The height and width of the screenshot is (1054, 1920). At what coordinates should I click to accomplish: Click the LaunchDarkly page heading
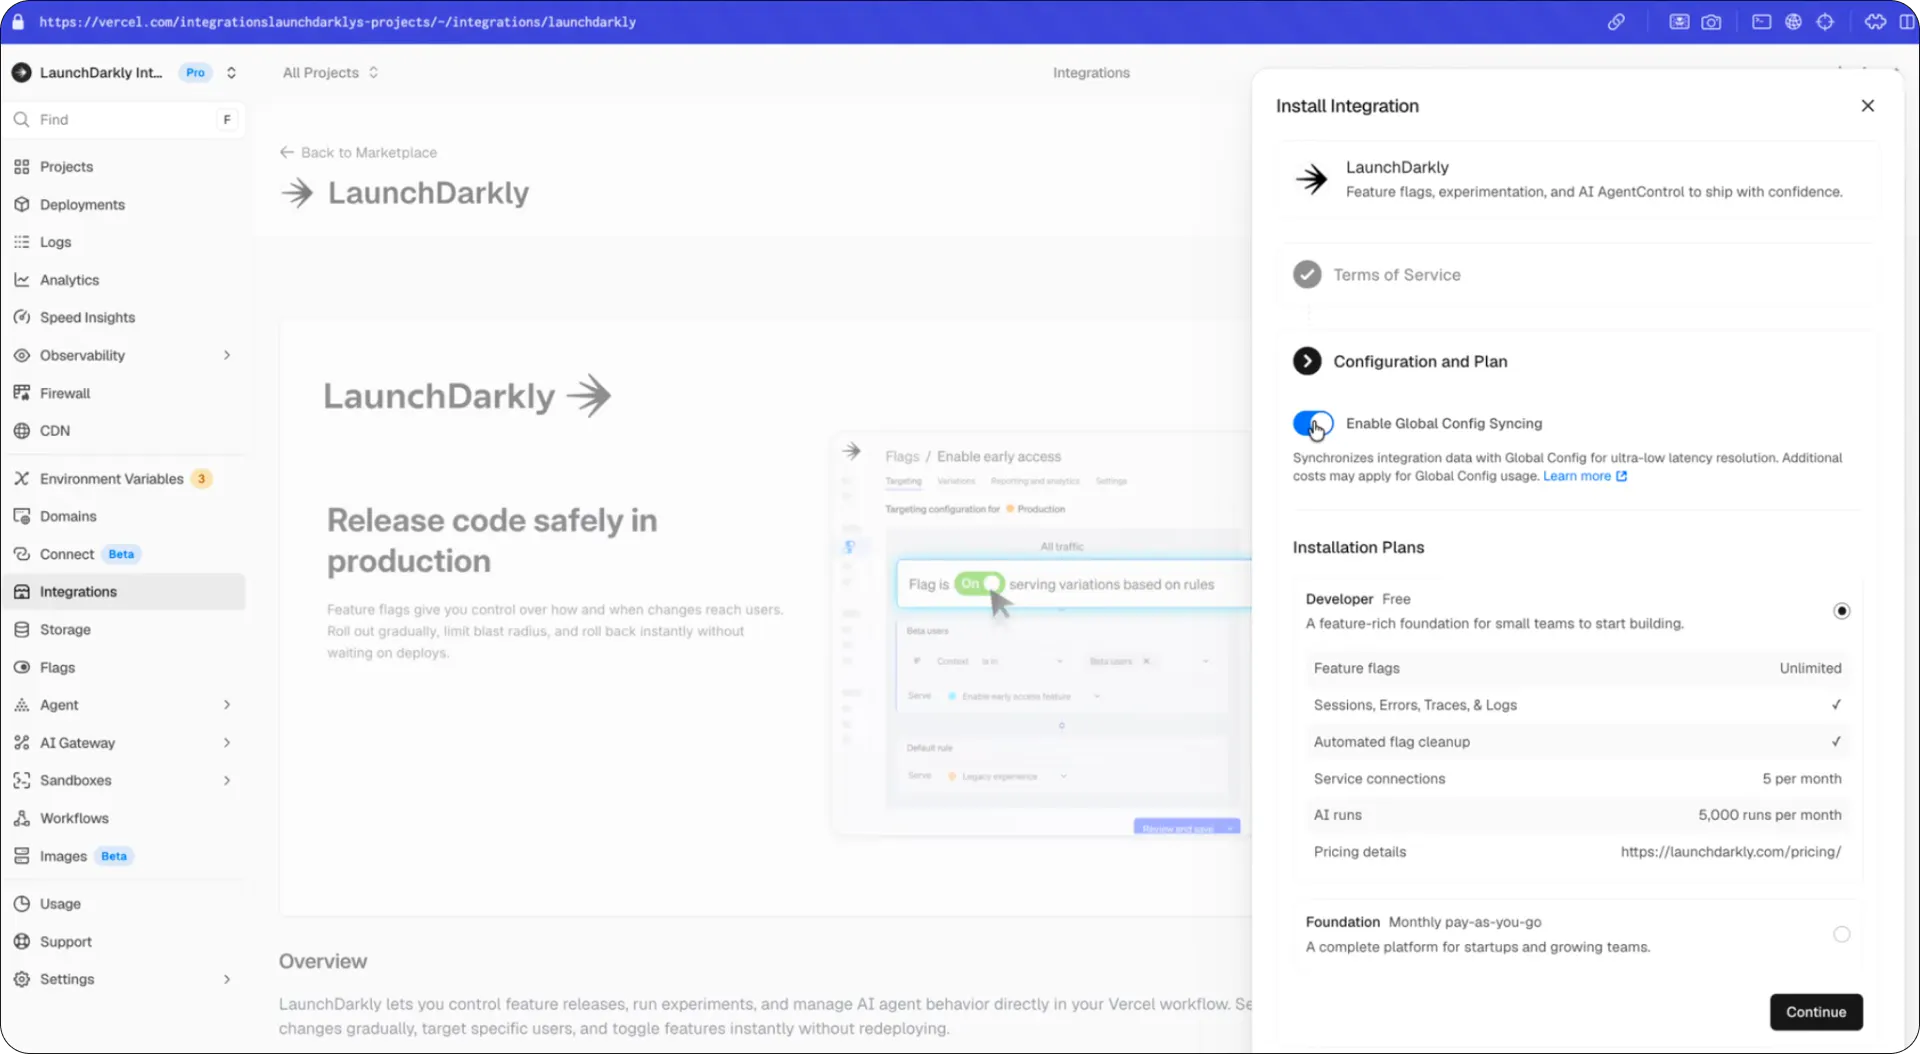point(428,193)
